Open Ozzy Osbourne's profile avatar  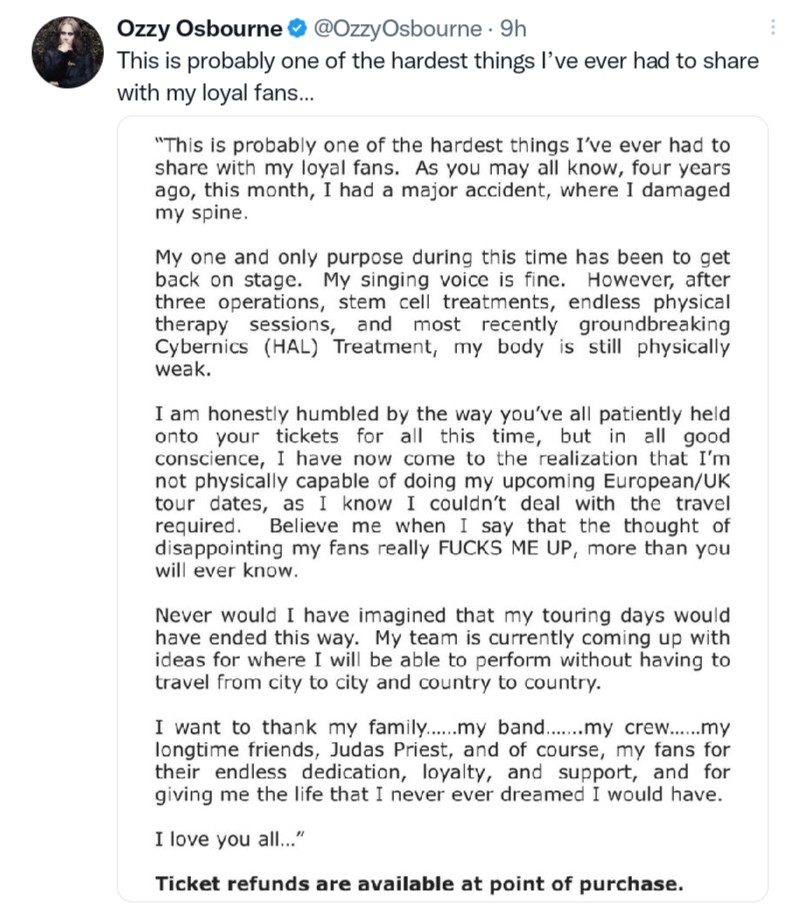coord(68,52)
